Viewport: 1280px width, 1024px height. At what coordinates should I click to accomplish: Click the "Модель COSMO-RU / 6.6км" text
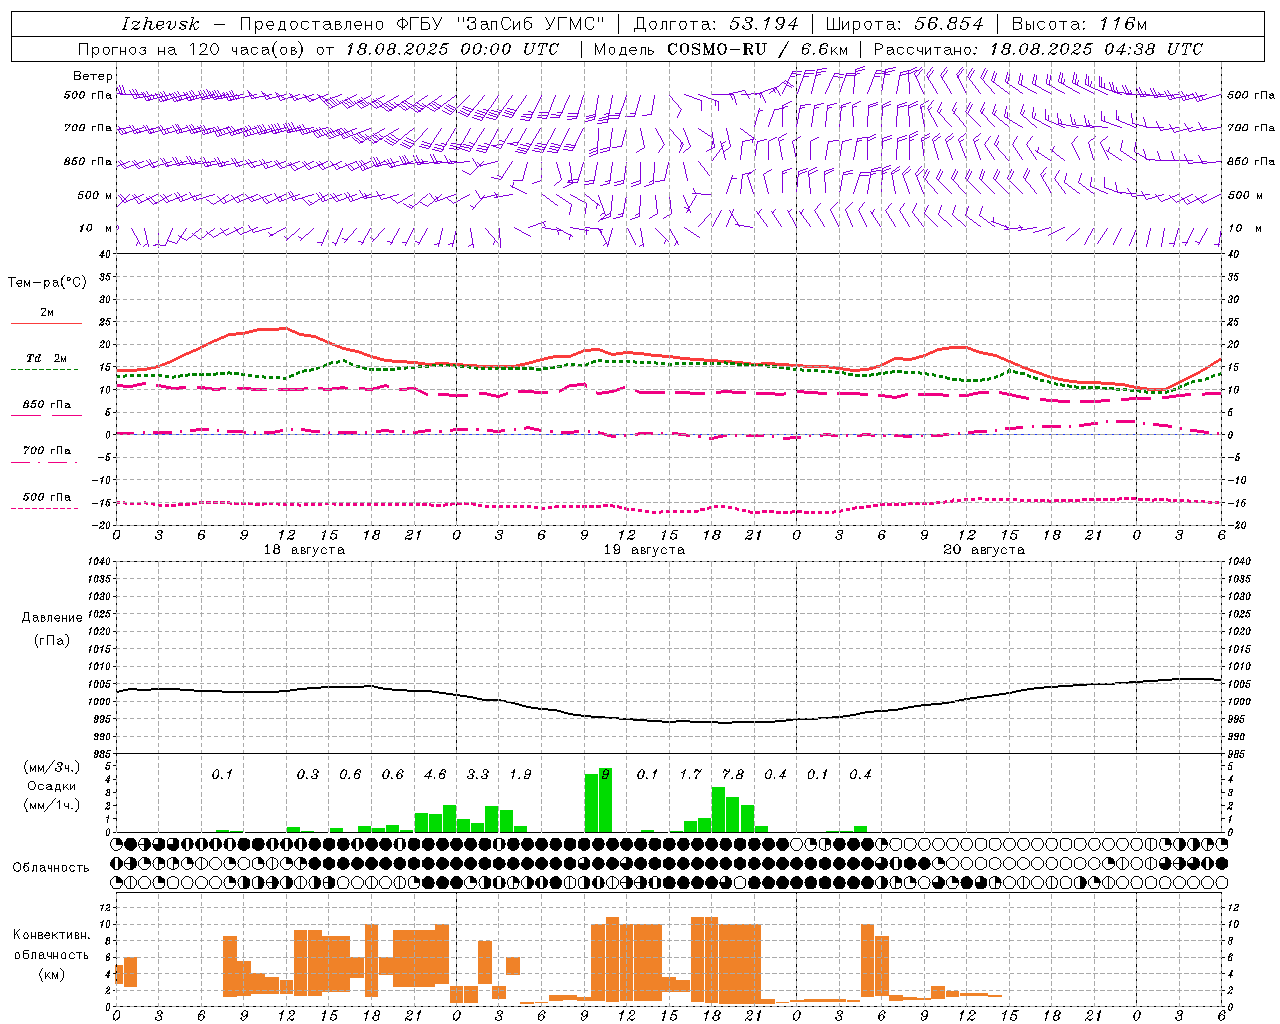[721, 49]
